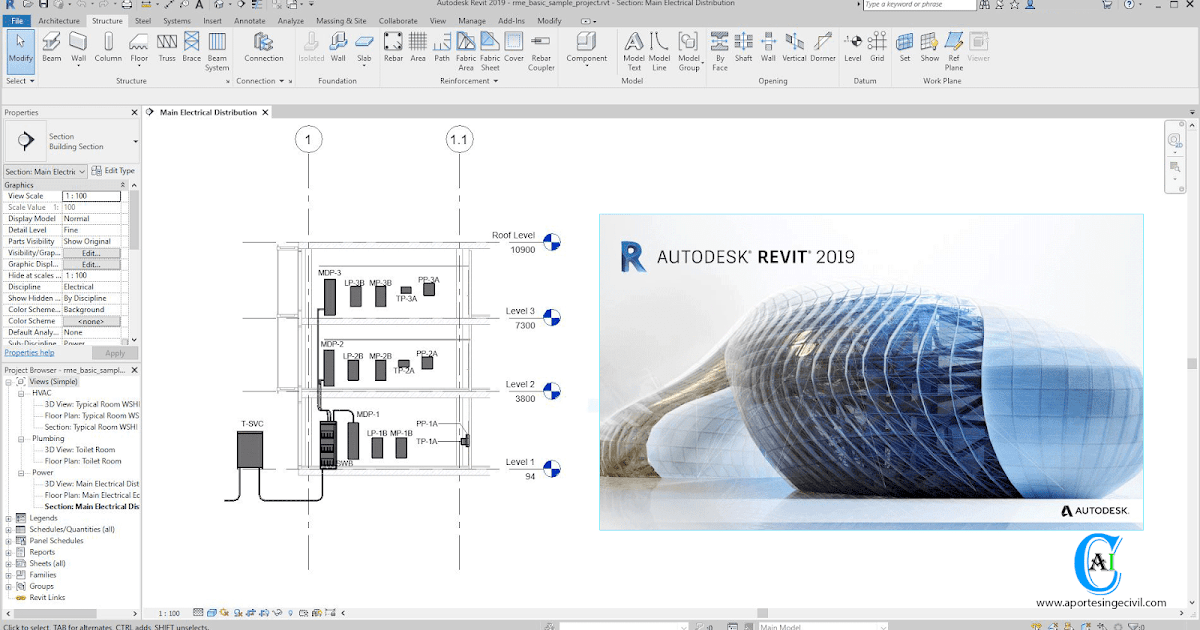The width and height of the screenshot is (1200, 630).
Task: Select the Dormer opening tool
Action: (x=822, y=48)
